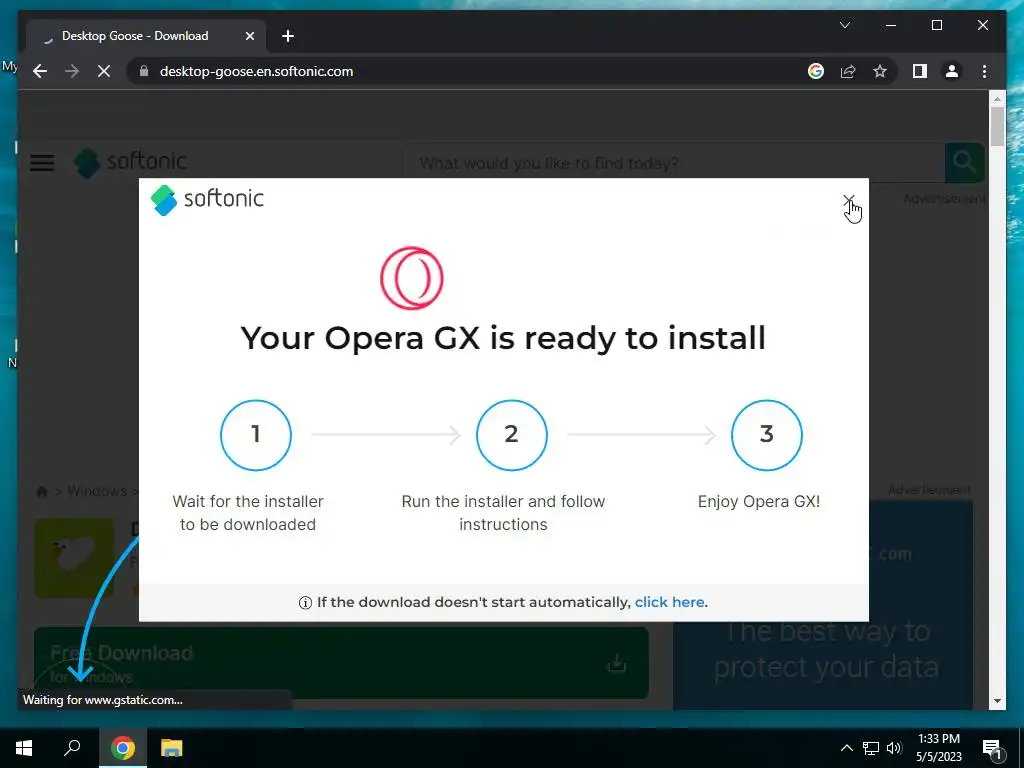Click the 'click here' download link
The width and height of the screenshot is (1024, 768).
pos(669,602)
